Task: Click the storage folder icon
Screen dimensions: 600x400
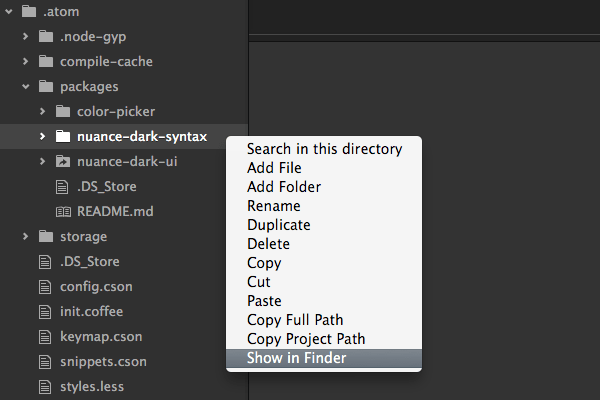Action: tap(46, 237)
